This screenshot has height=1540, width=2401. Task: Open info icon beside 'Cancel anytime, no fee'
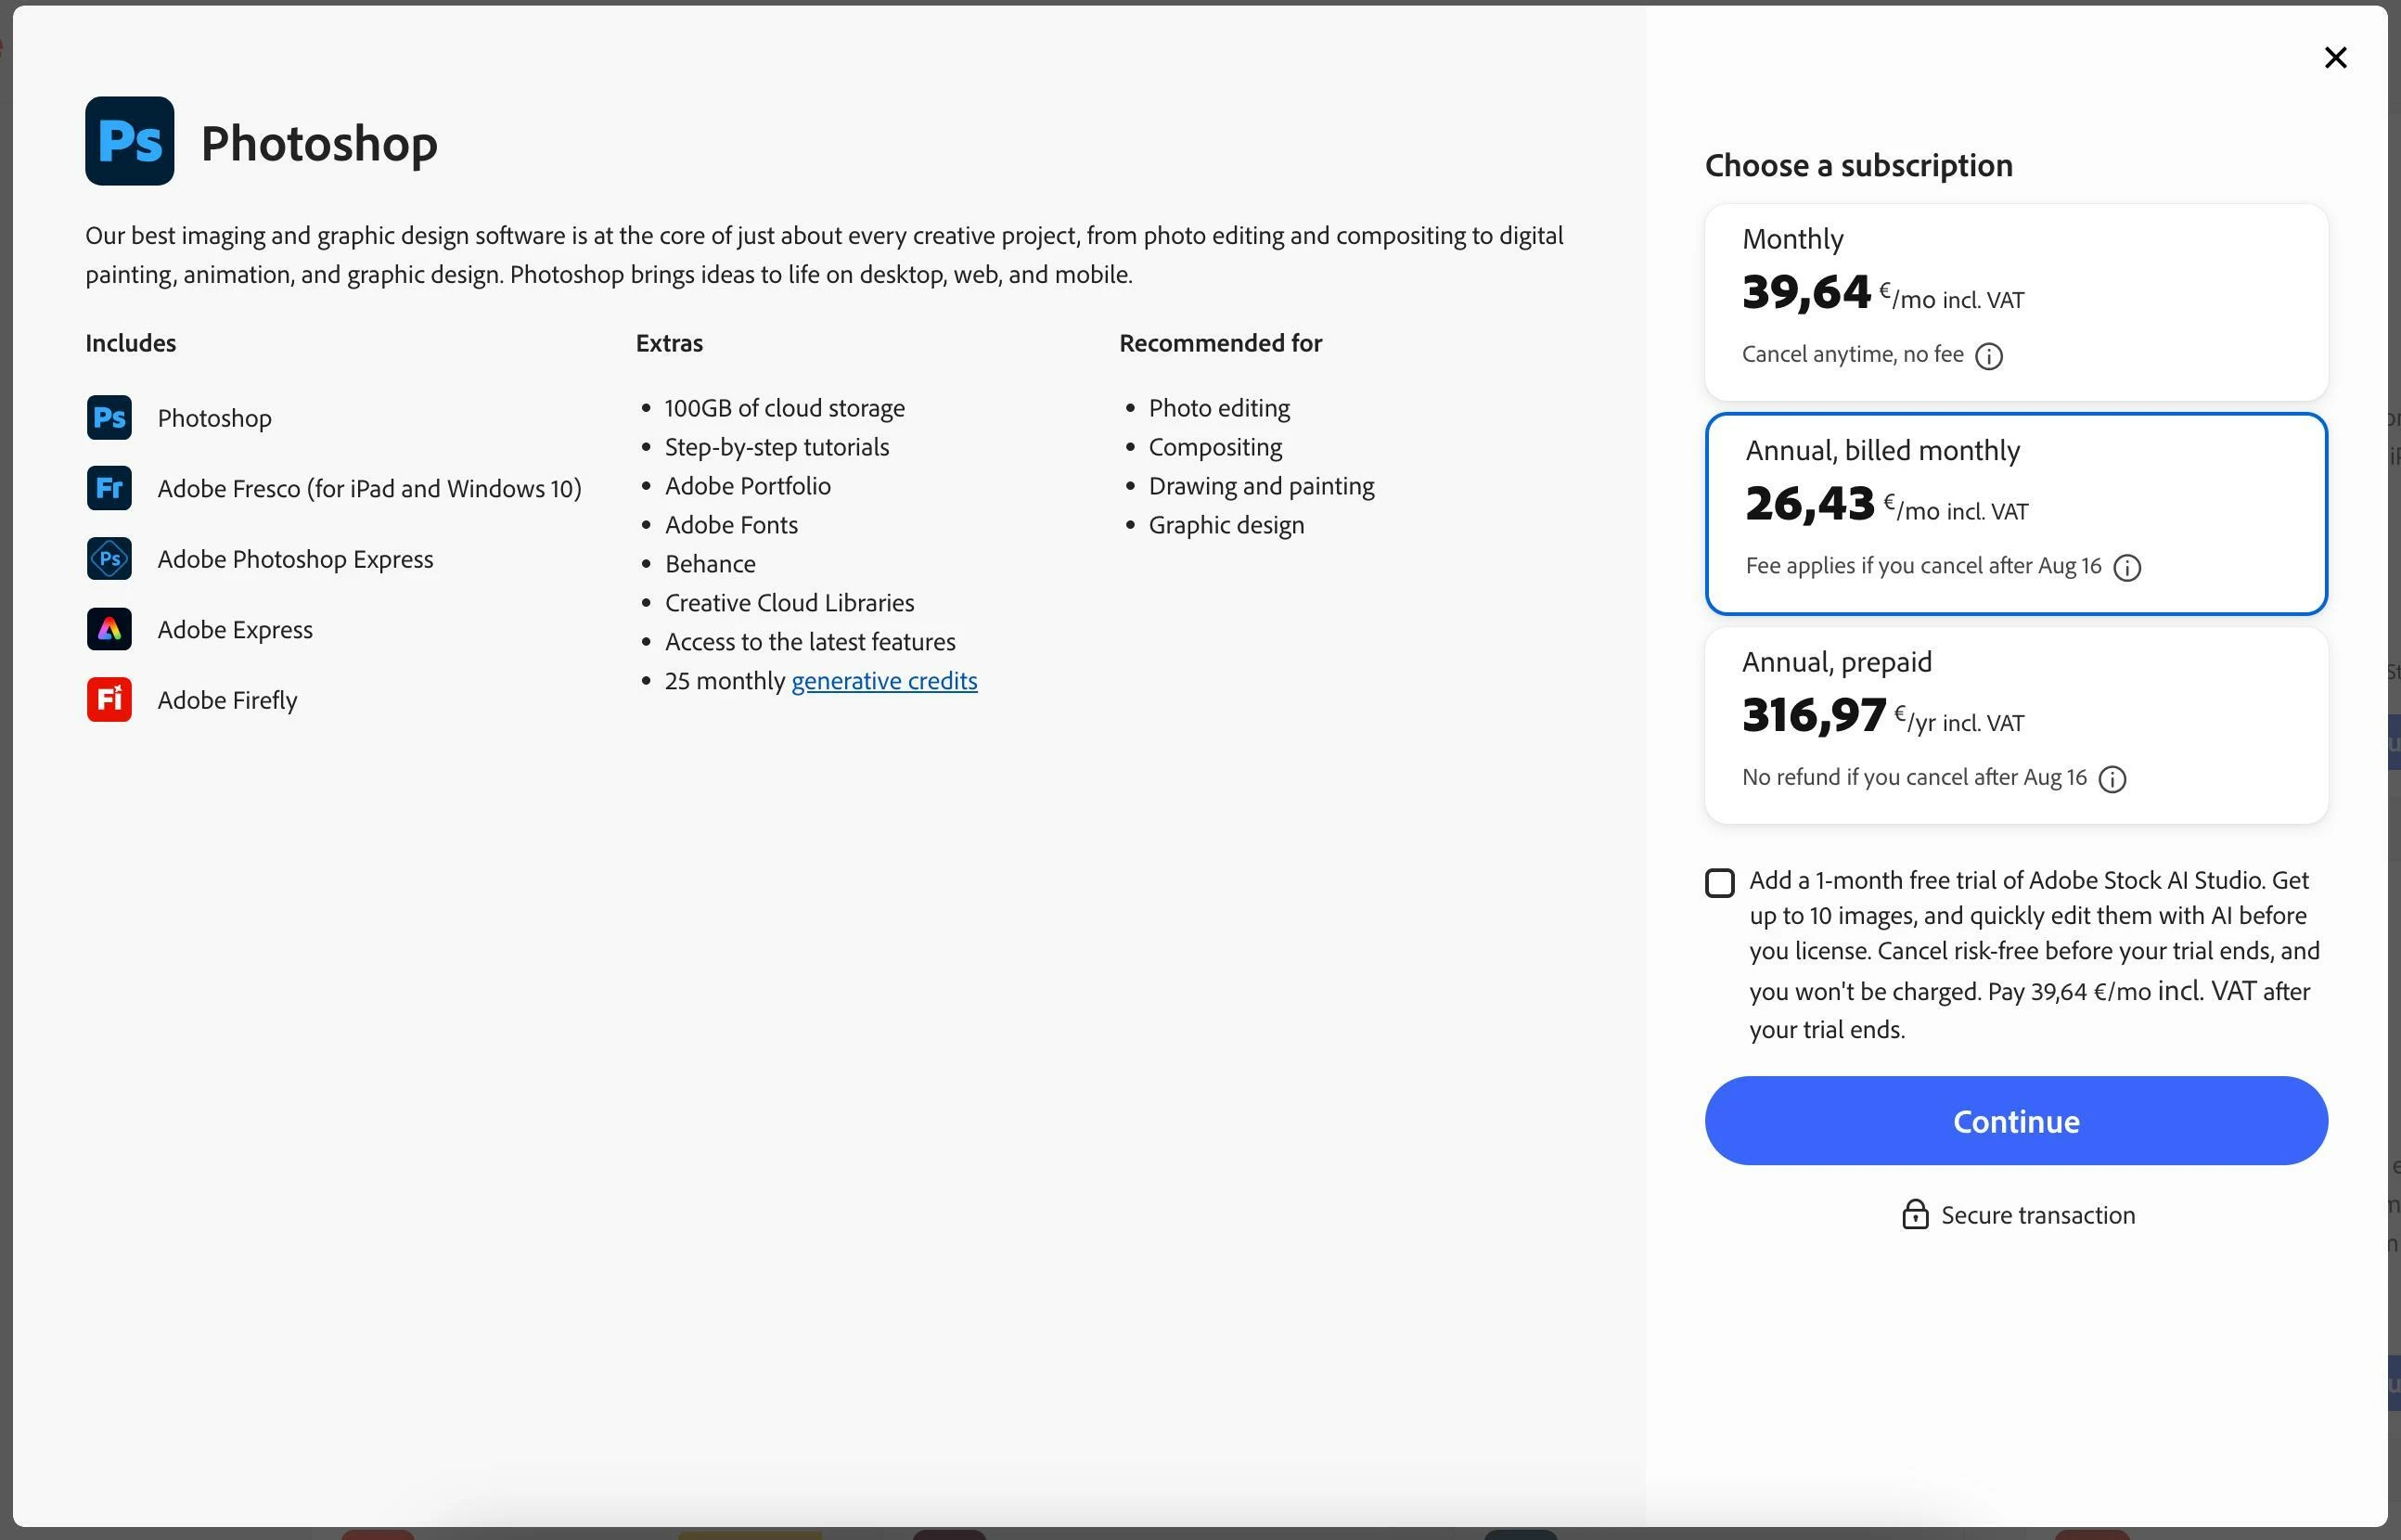point(1989,356)
